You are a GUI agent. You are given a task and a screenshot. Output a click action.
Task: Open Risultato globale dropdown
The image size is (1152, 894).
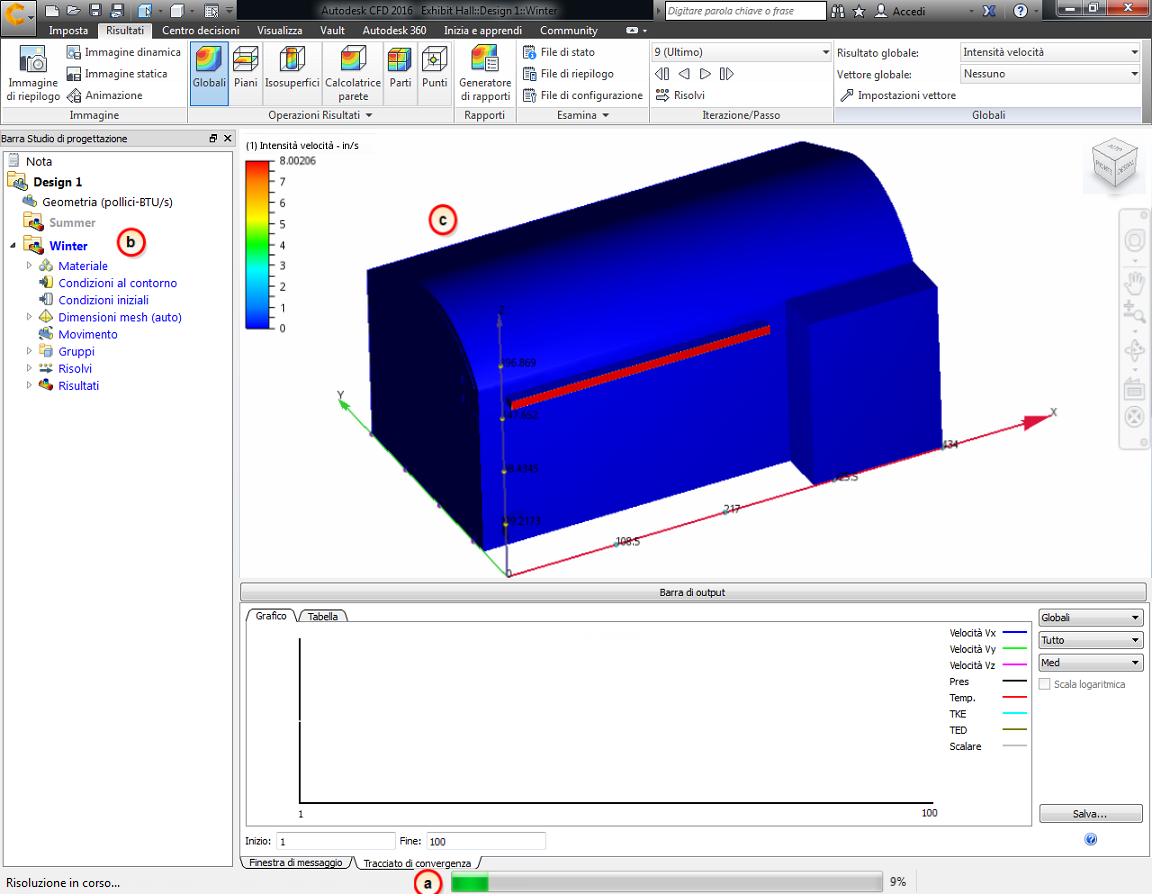1050,52
